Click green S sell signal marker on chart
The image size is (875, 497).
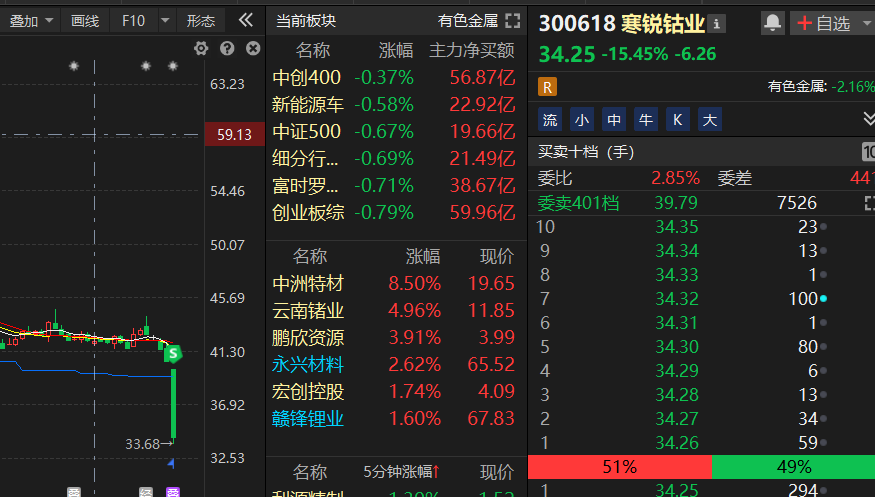173,353
